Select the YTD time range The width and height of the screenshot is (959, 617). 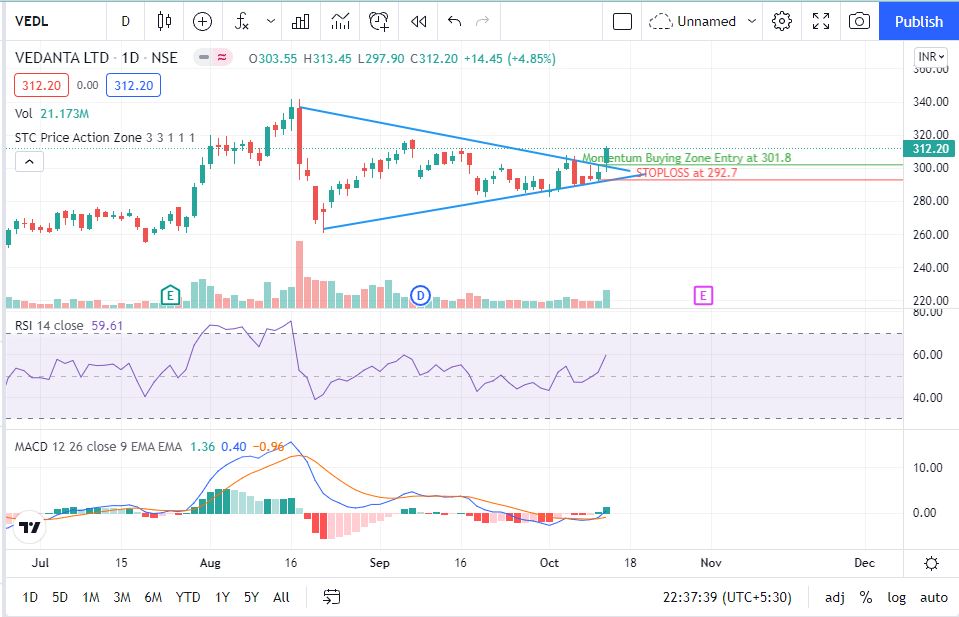[187, 597]
